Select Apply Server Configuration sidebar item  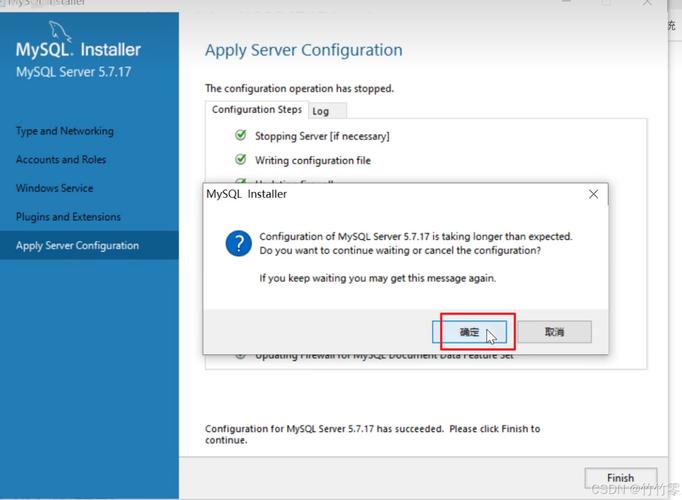pyautogui.click(x=77, y=246)
